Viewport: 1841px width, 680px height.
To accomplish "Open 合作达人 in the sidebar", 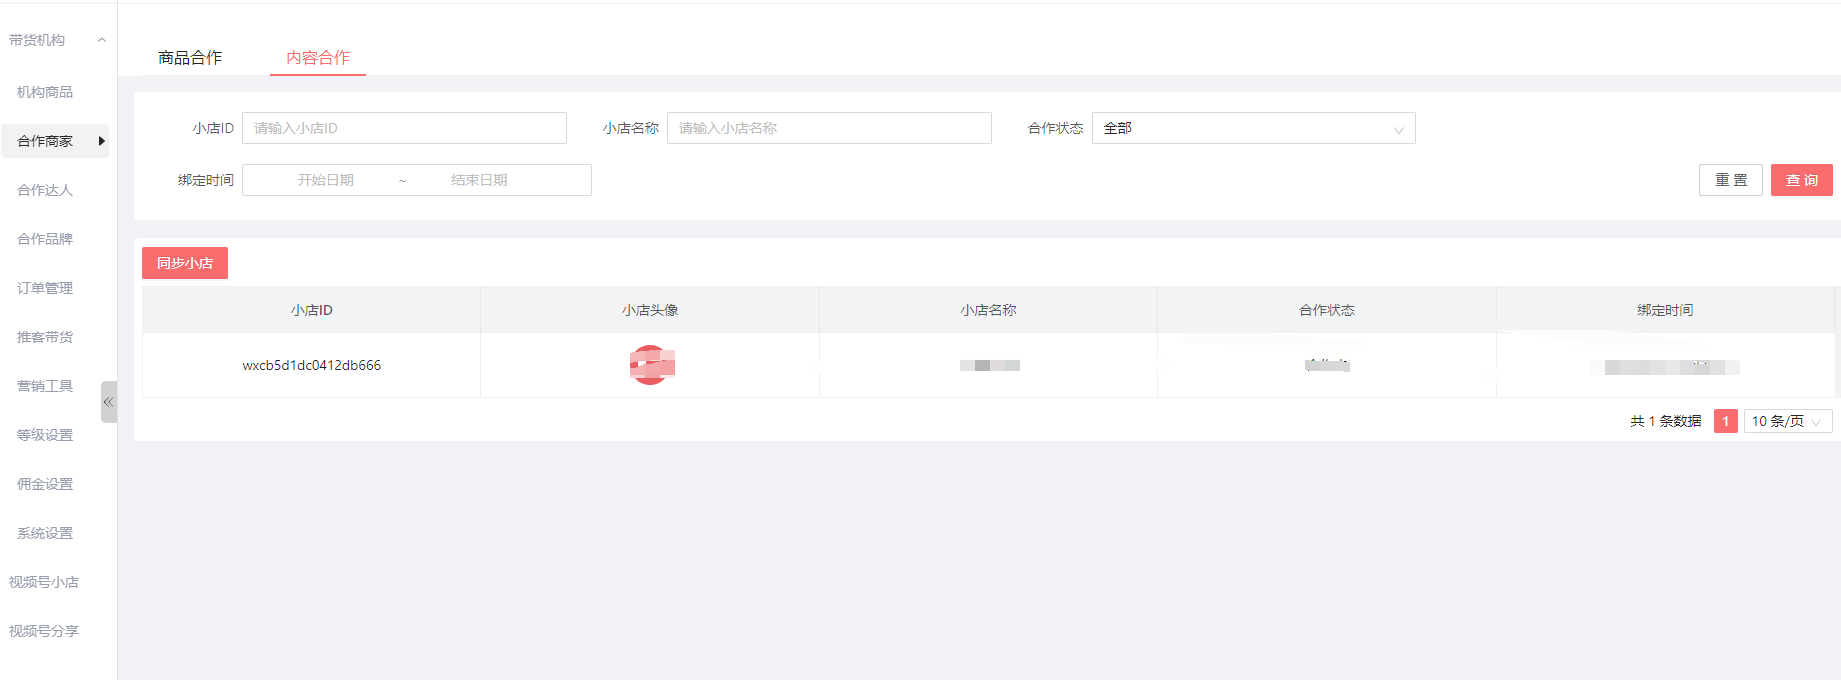I will click(x=45, y=190).
